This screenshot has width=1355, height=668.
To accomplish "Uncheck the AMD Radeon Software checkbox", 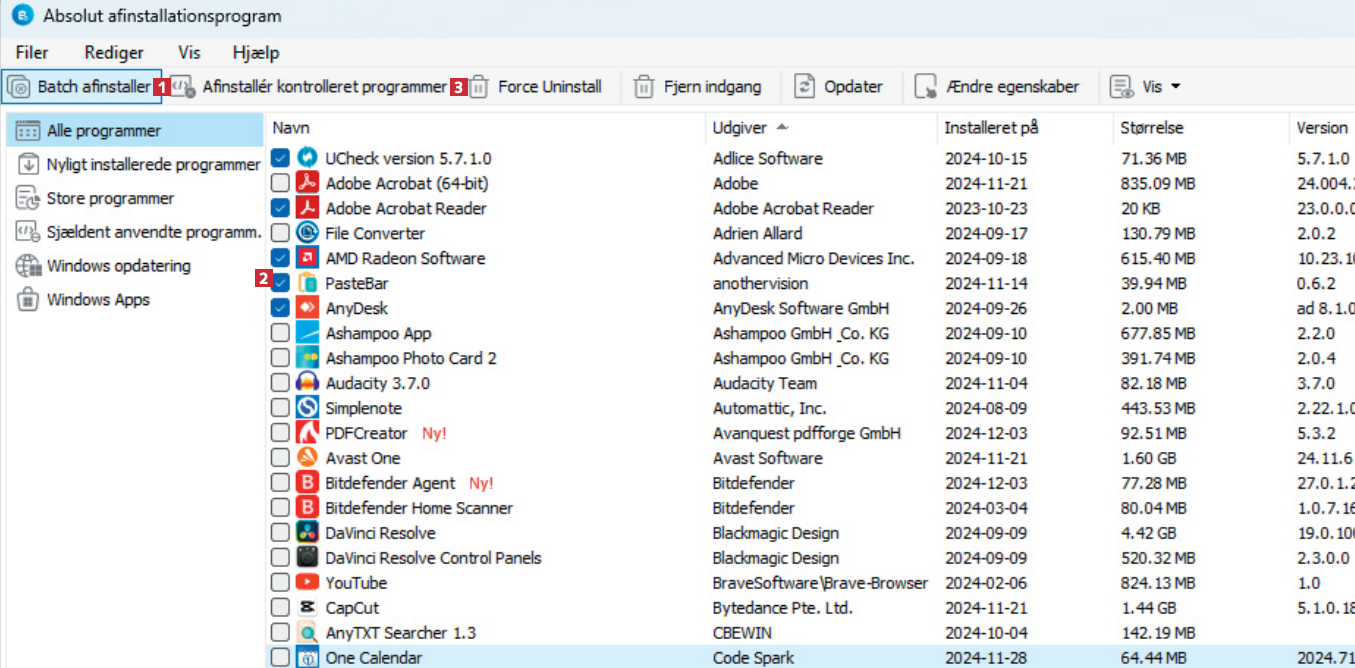I will [x=280, y=258].
